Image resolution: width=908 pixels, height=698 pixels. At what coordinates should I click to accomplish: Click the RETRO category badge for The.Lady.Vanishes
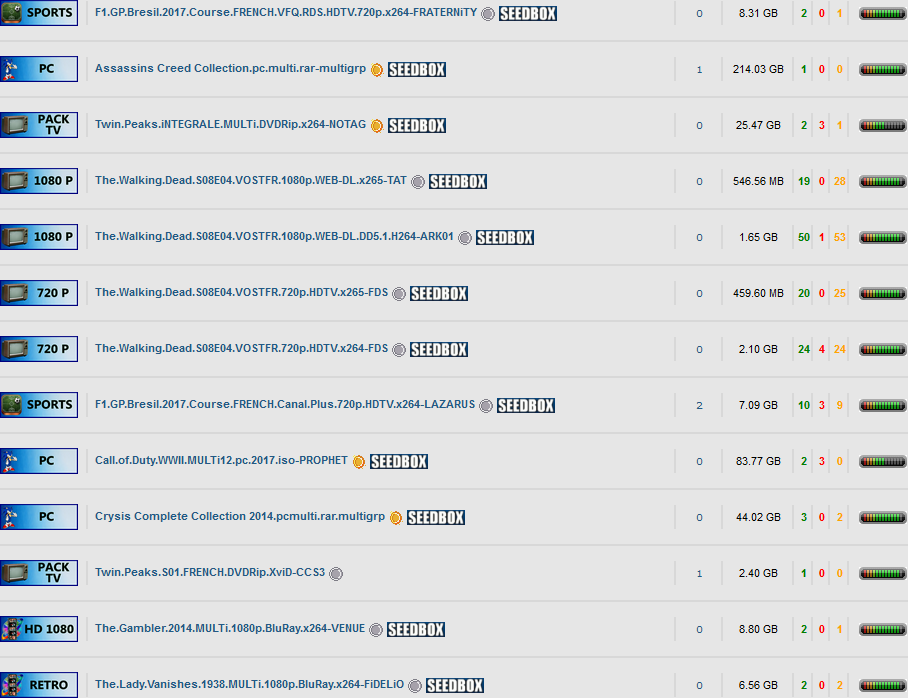39,685
